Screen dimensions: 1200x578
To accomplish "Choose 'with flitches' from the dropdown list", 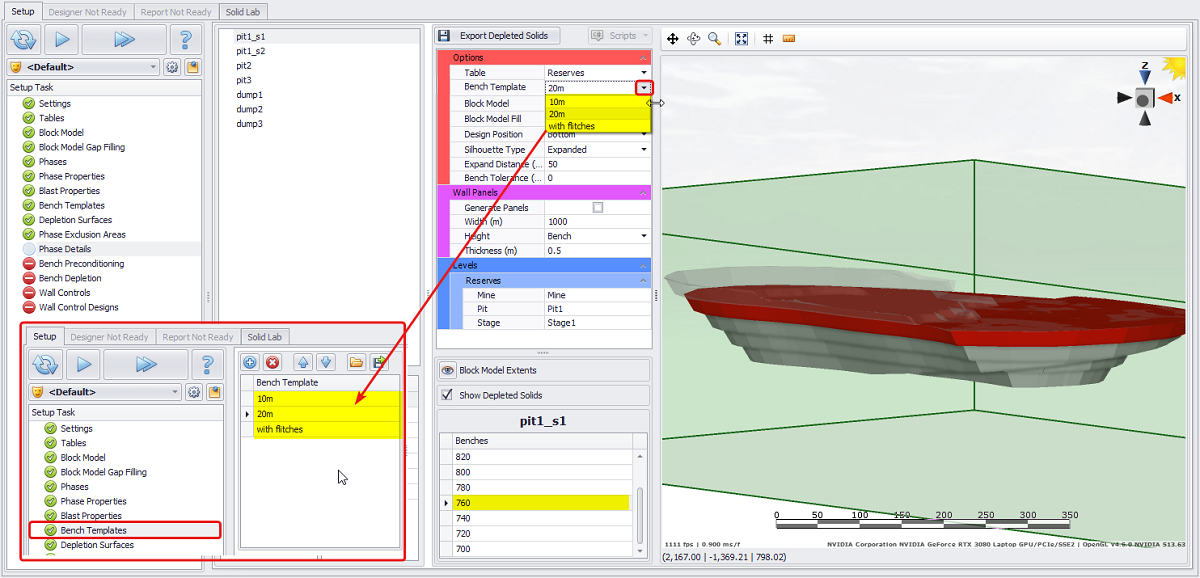I will click(571, 126).
